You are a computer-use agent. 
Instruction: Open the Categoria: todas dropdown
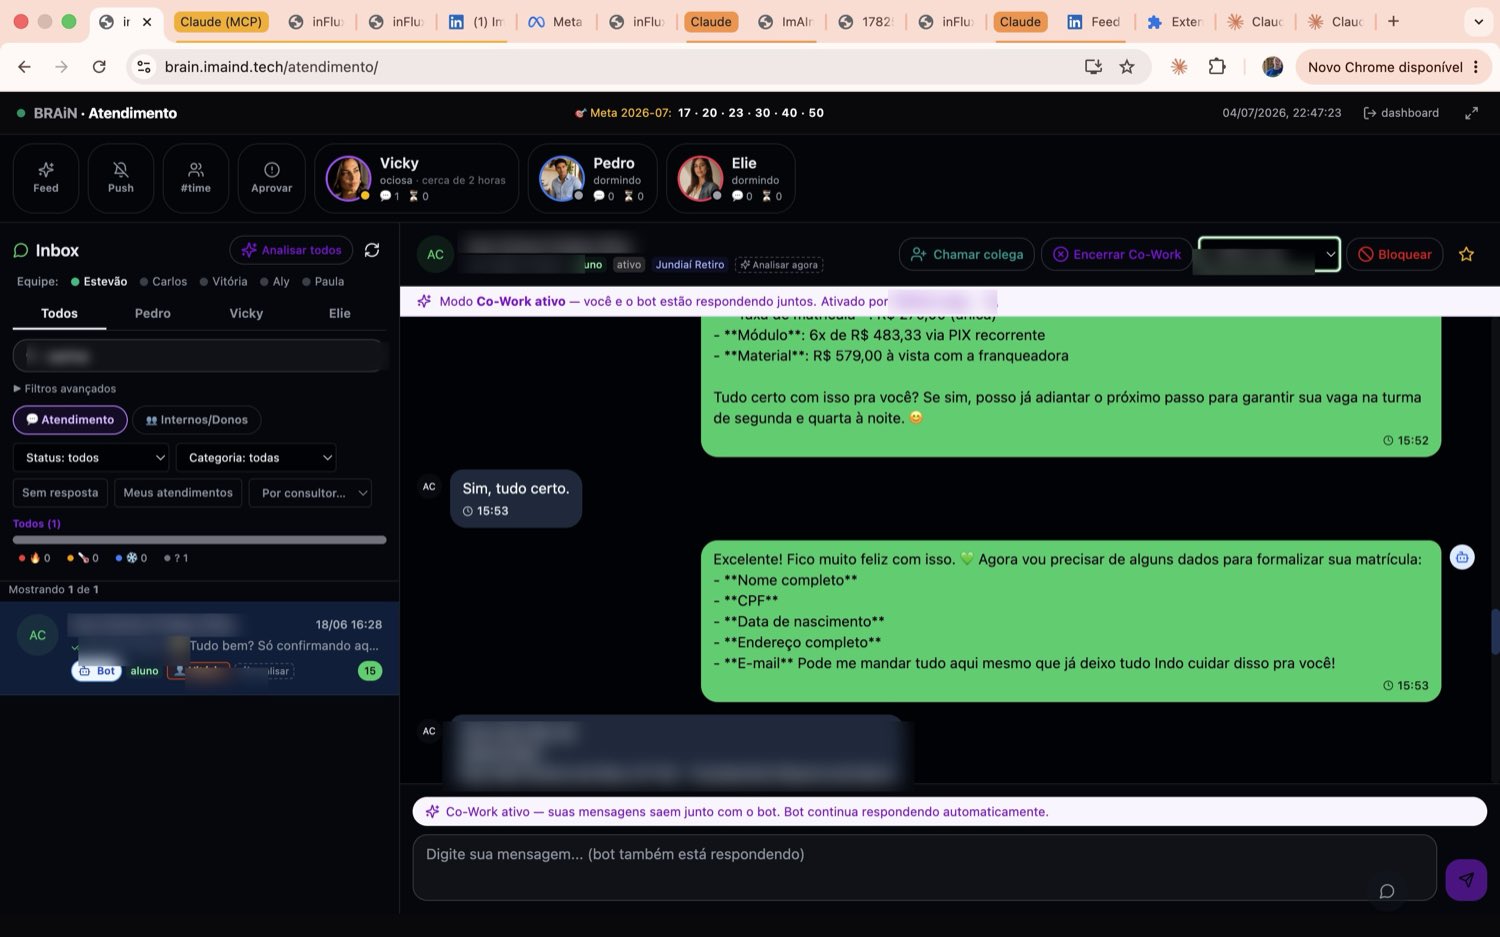tap(256, 458)
